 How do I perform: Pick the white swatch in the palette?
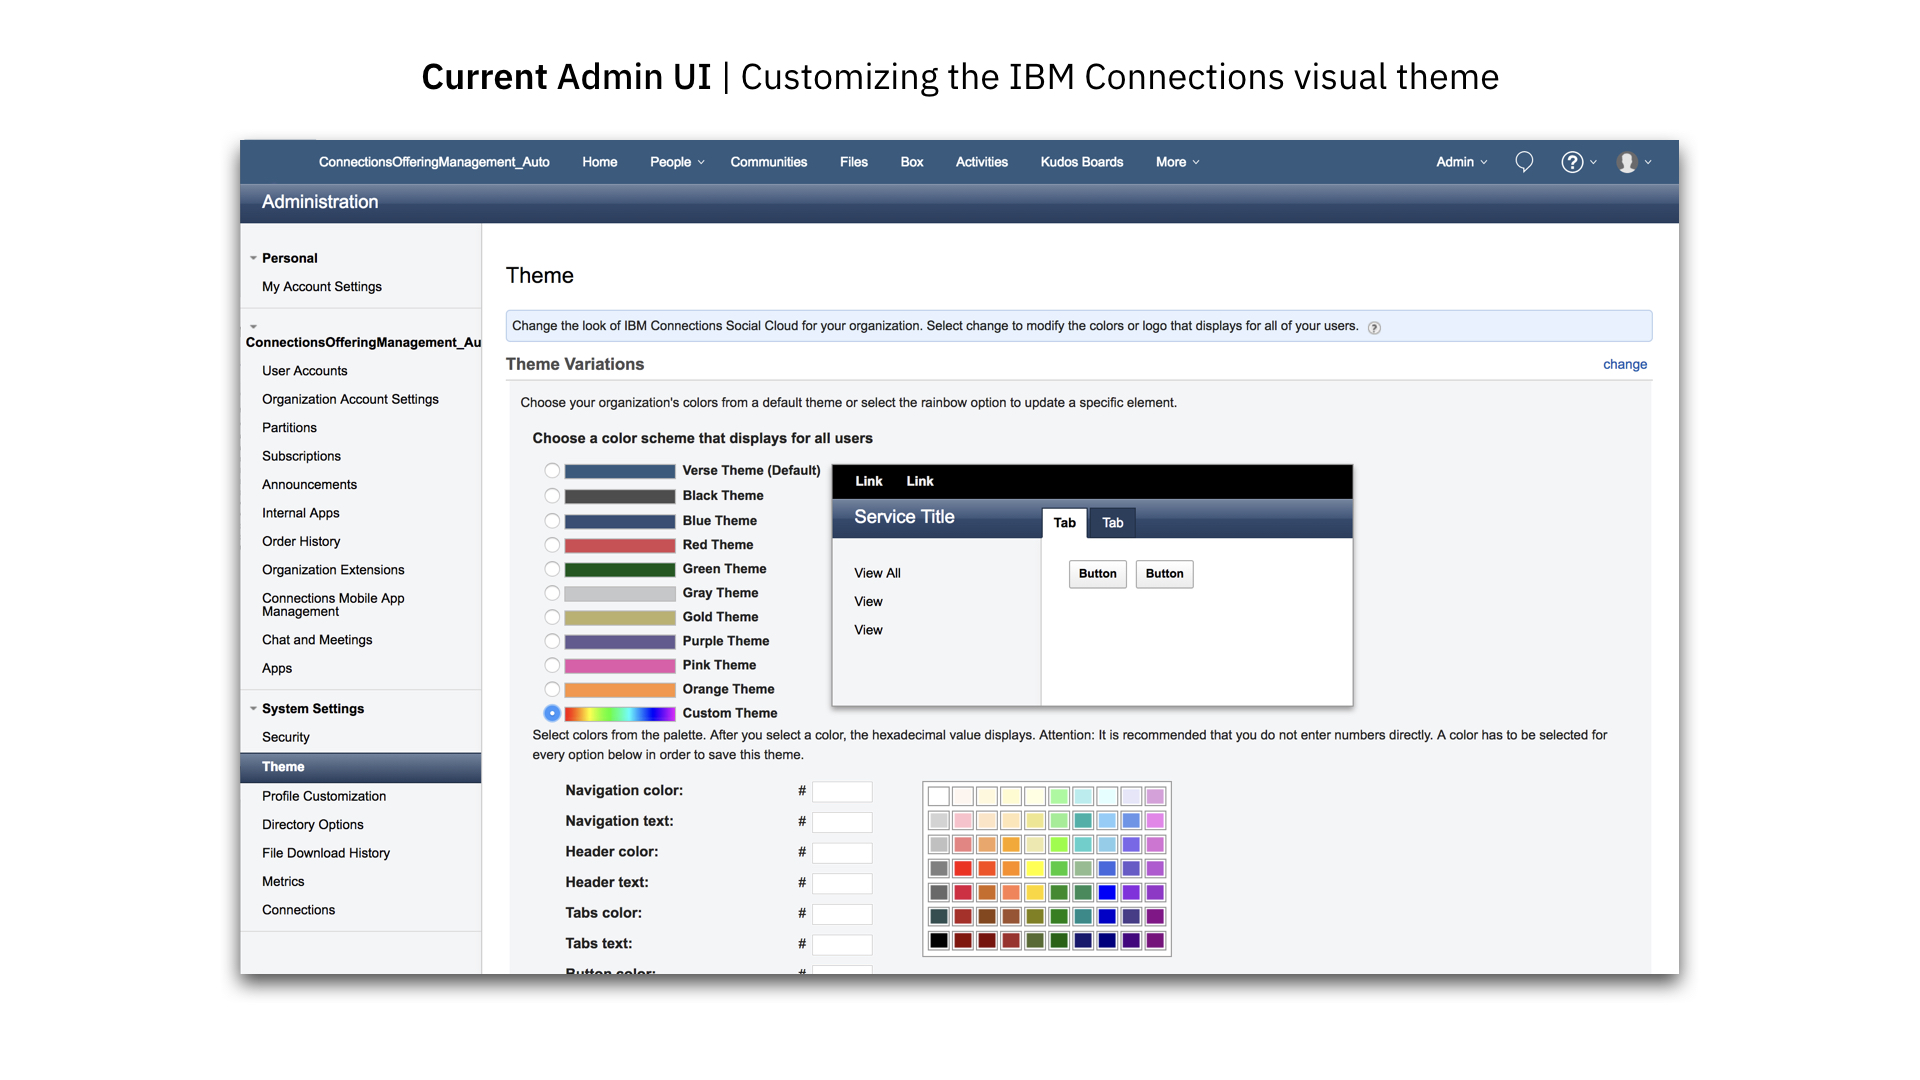pyautogui.click(x=938, y=796)
